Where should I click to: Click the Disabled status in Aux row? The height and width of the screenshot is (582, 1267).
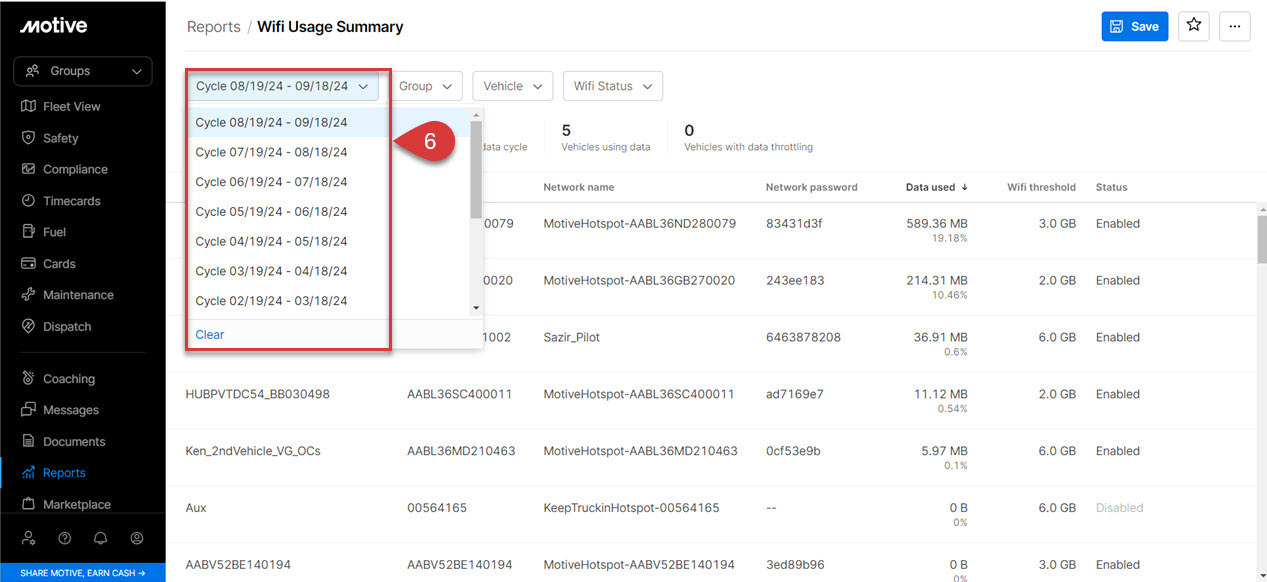point(1119,508)
